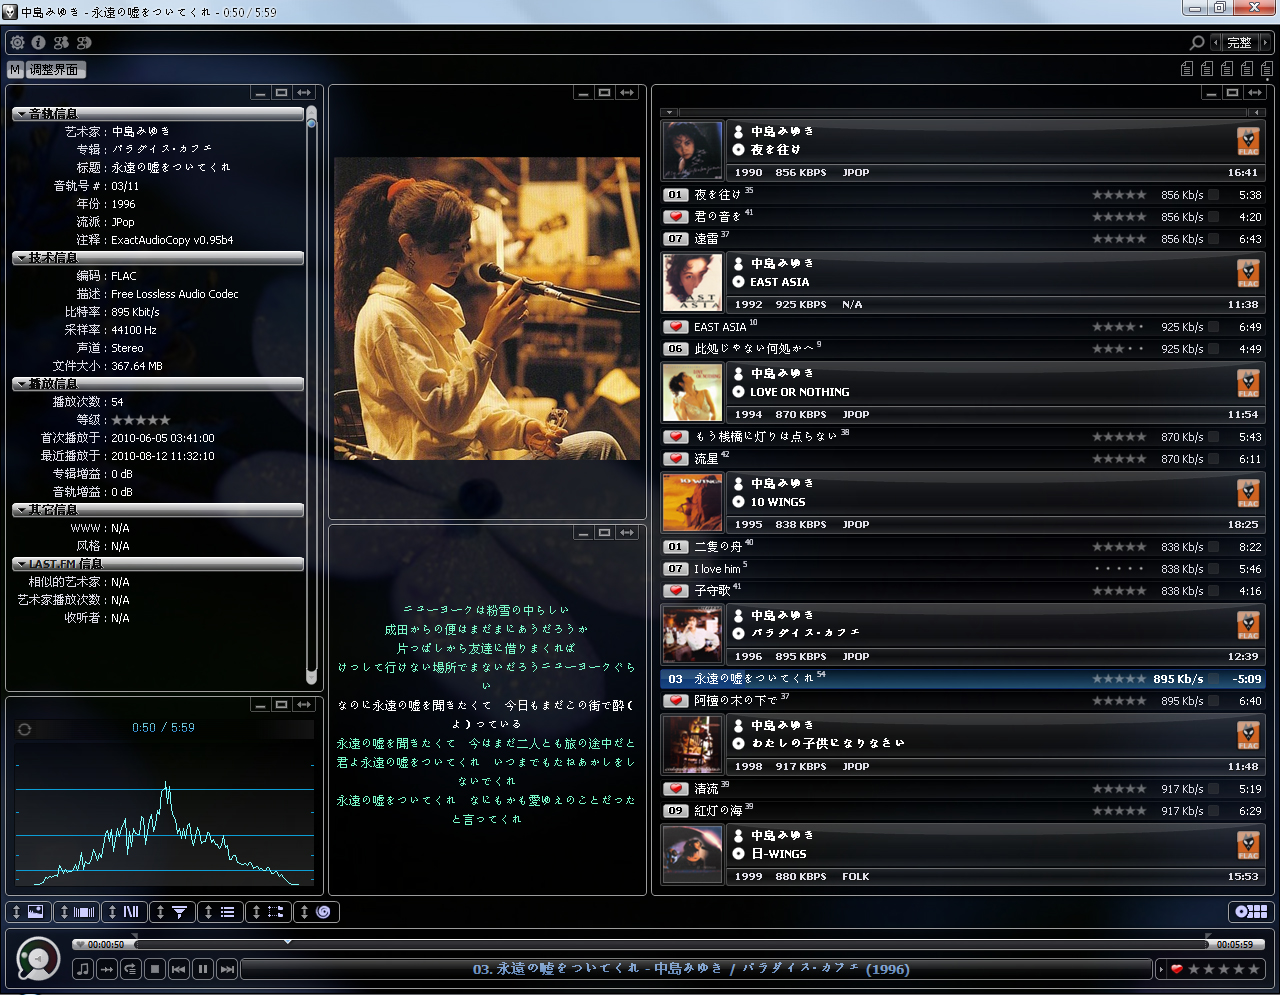Image resolution: width=1280 pixels, height=995 pixels.
Task: Click FLAC icon on 10 WINGS album
Action: [x=1248, y=493]
